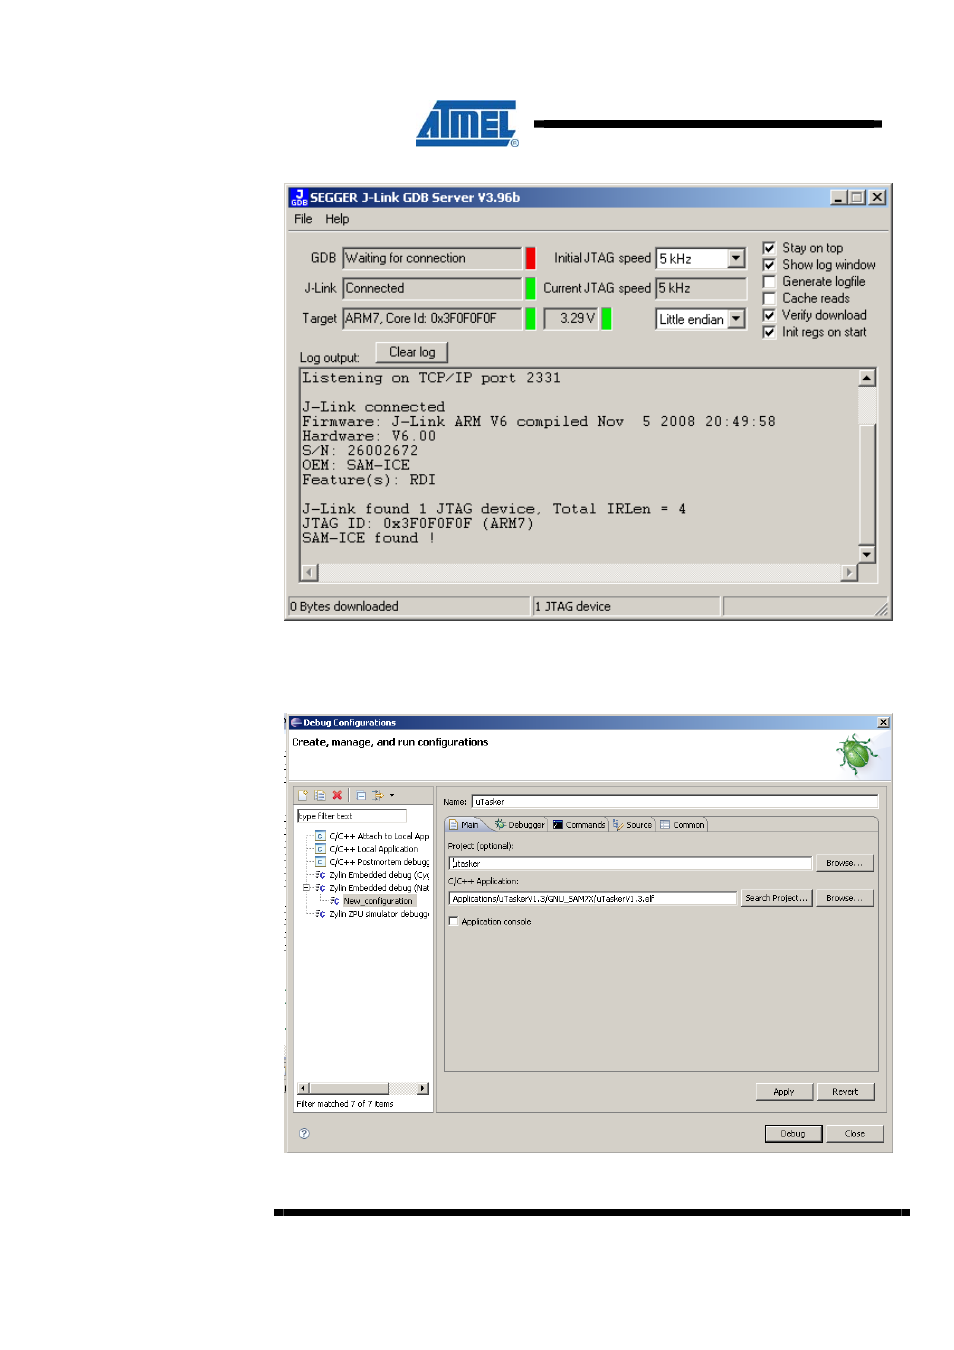
Task: Click the C/C++ Local Application icon
Action: click(x=320, y=849)
